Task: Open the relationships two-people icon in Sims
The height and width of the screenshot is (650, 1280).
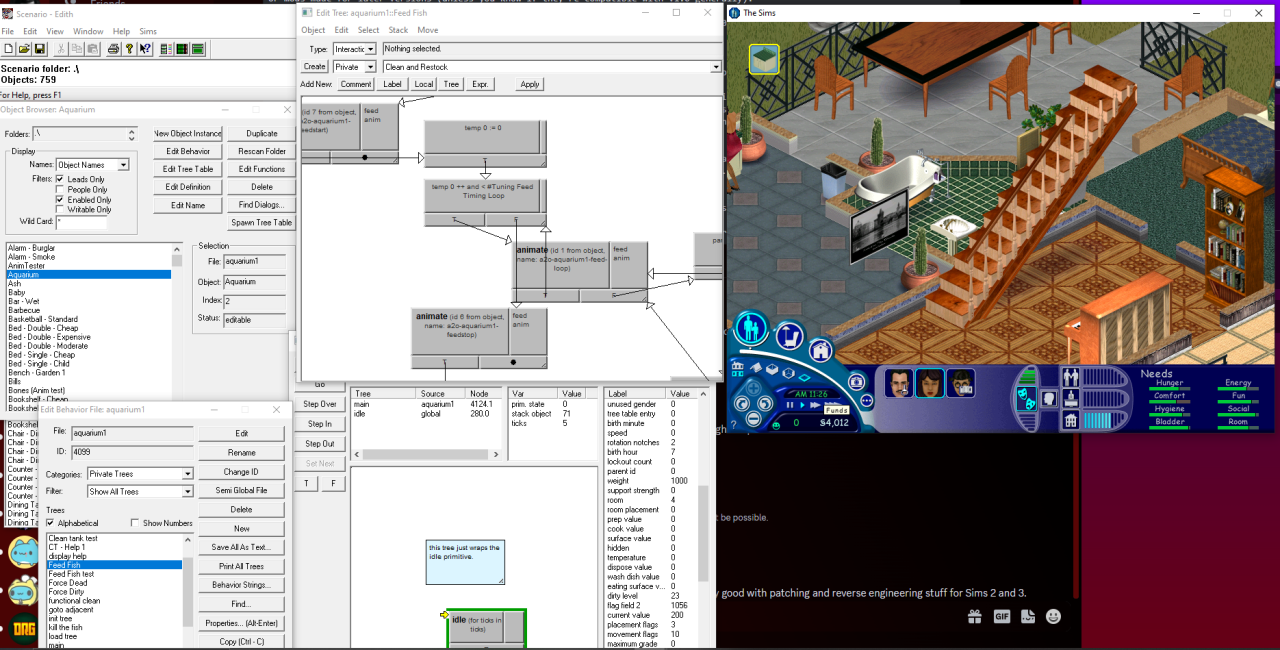Action: pos(1071,378)
